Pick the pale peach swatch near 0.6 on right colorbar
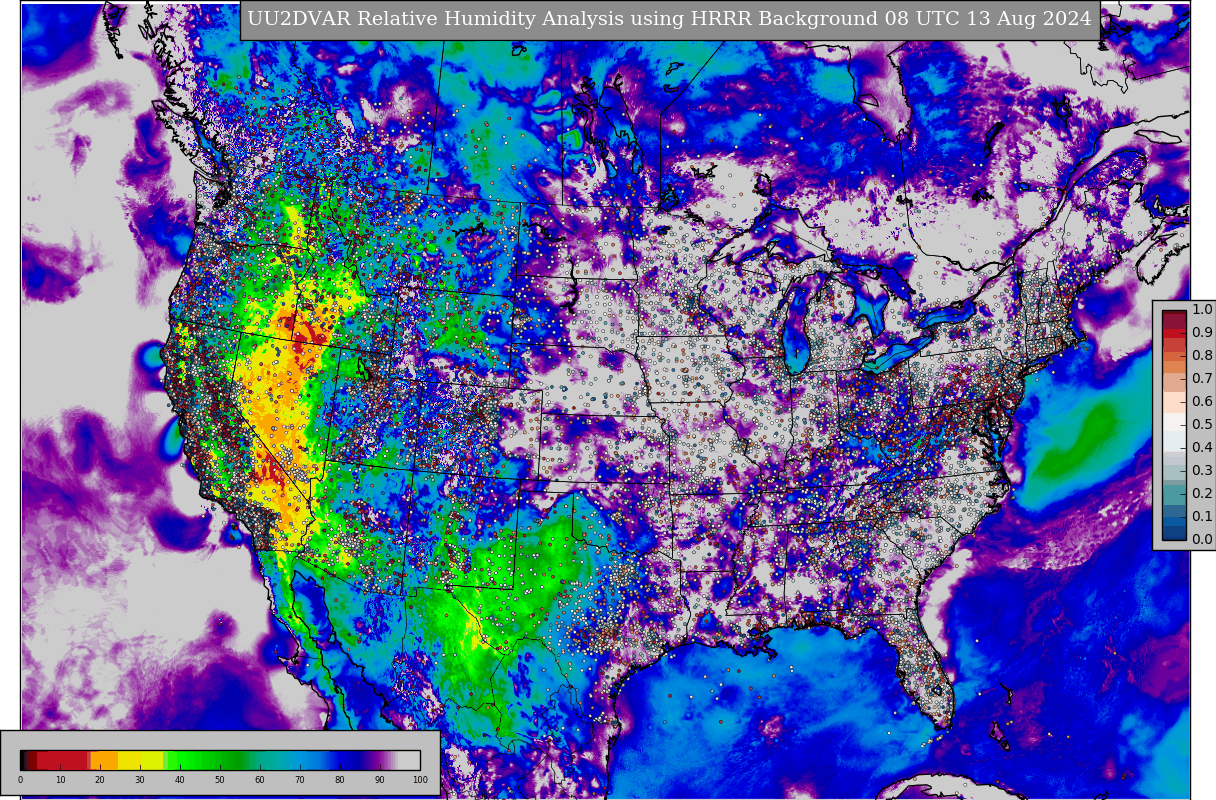Viewport: 1216px width, 800px height. coord(1174,402)
